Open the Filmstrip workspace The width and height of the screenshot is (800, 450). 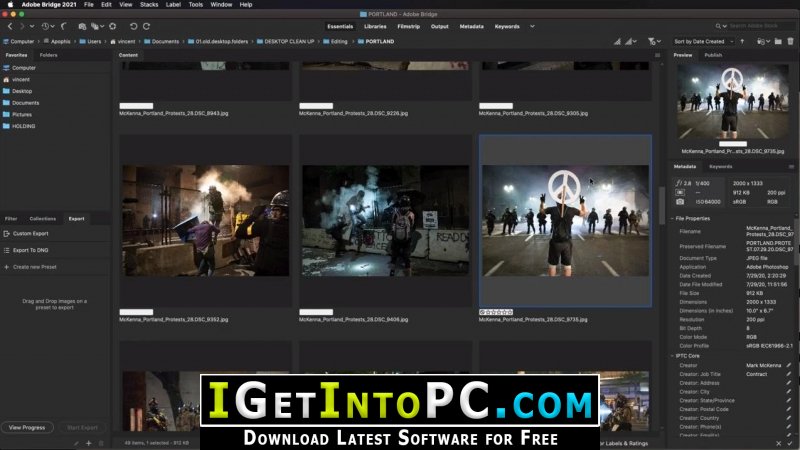pos(409,27)
